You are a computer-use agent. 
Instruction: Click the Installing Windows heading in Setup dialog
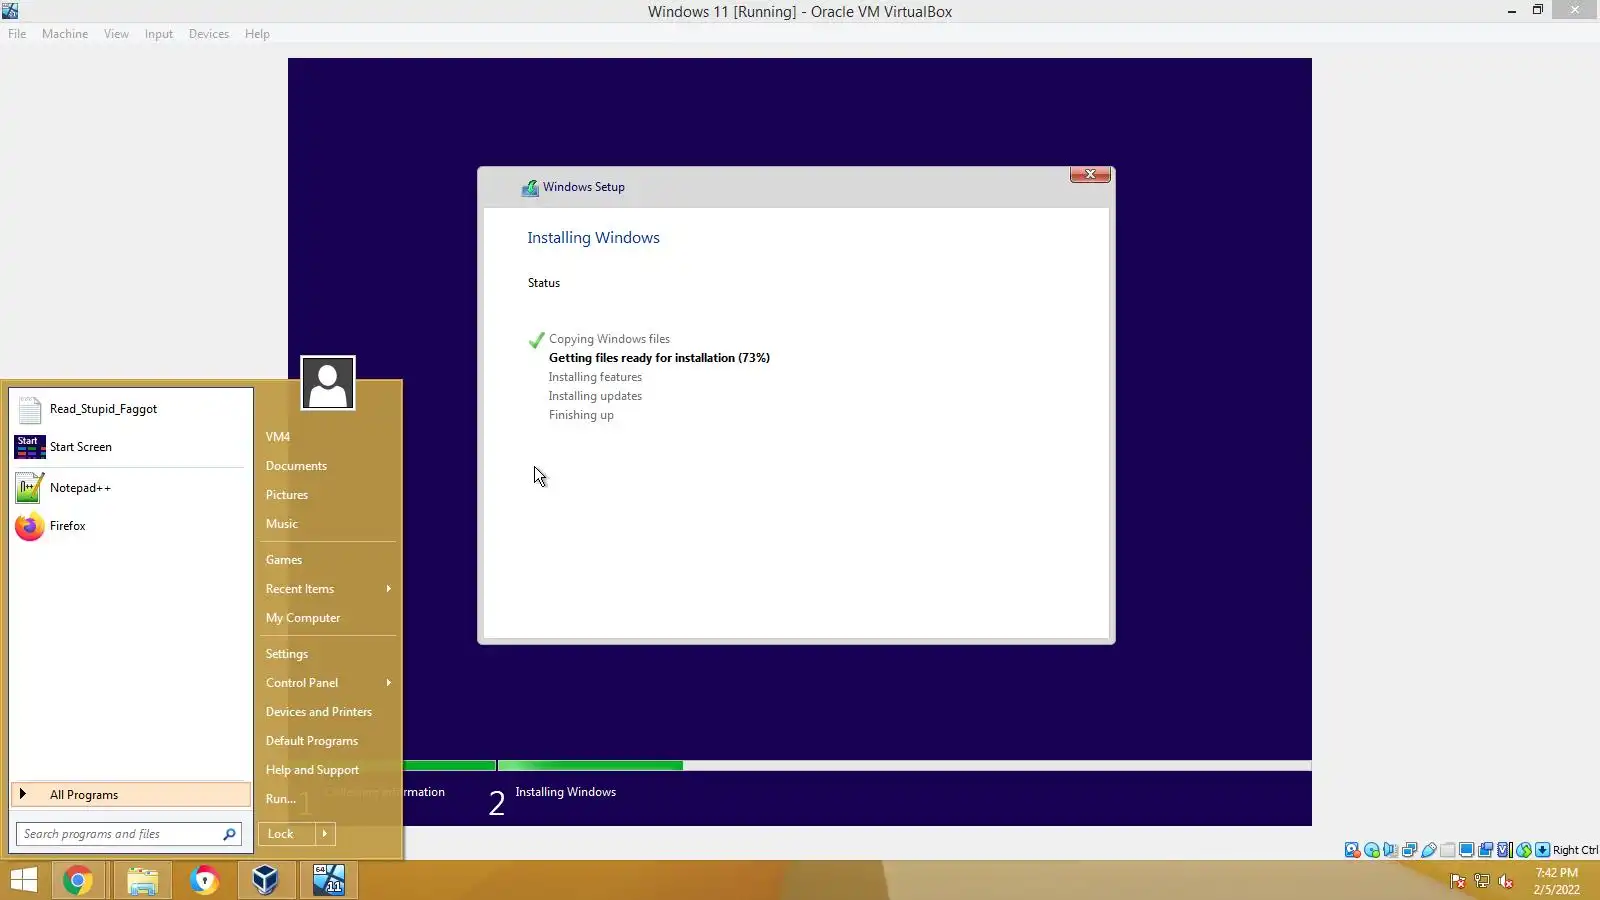click(x=593, y=238)
